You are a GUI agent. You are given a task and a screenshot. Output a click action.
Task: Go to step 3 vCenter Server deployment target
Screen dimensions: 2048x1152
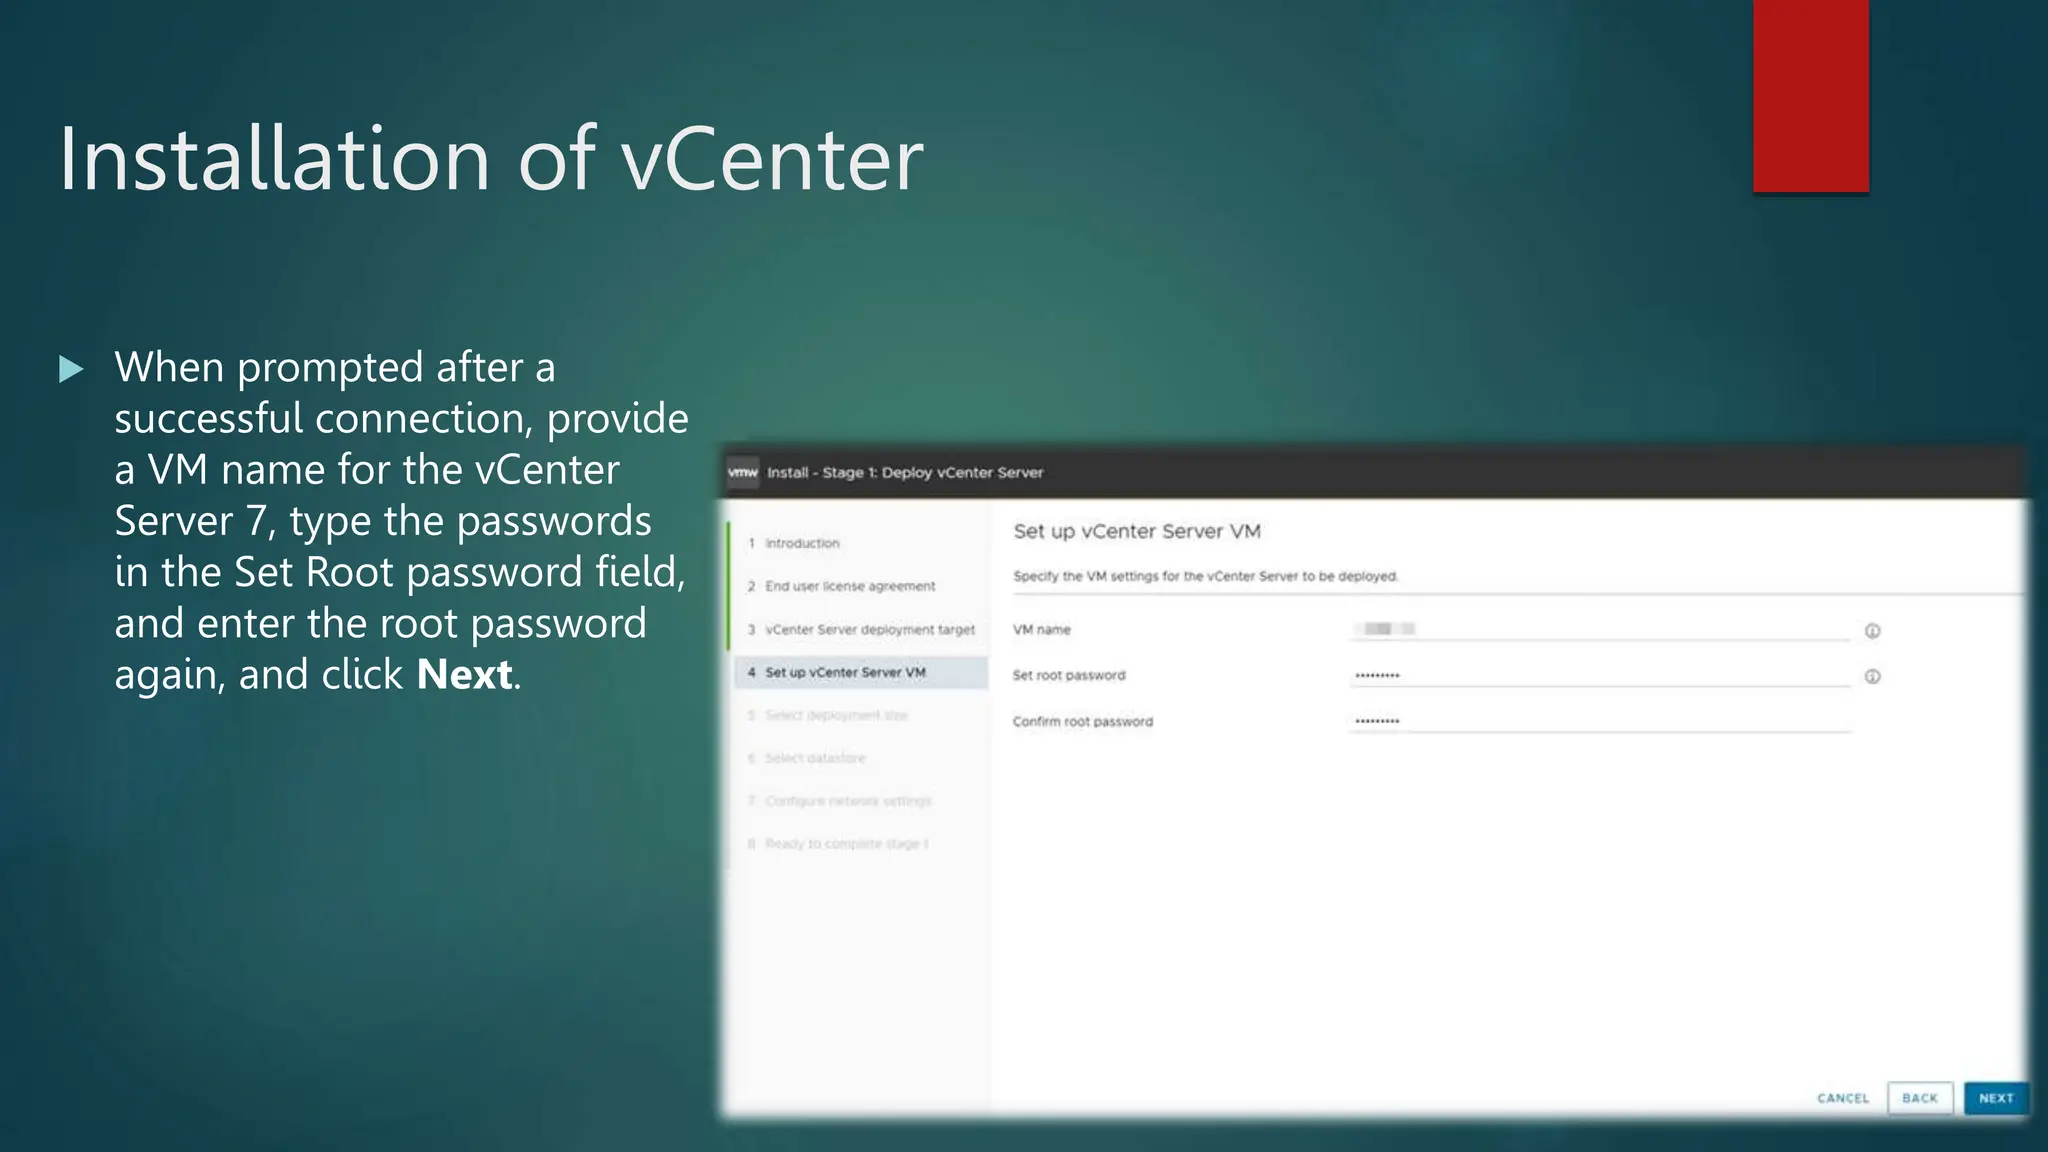tap(860, 629)
